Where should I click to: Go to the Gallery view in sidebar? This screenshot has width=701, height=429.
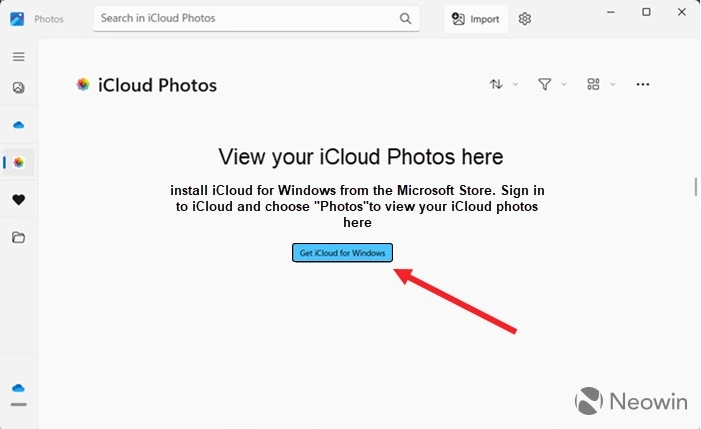[18, 88]
